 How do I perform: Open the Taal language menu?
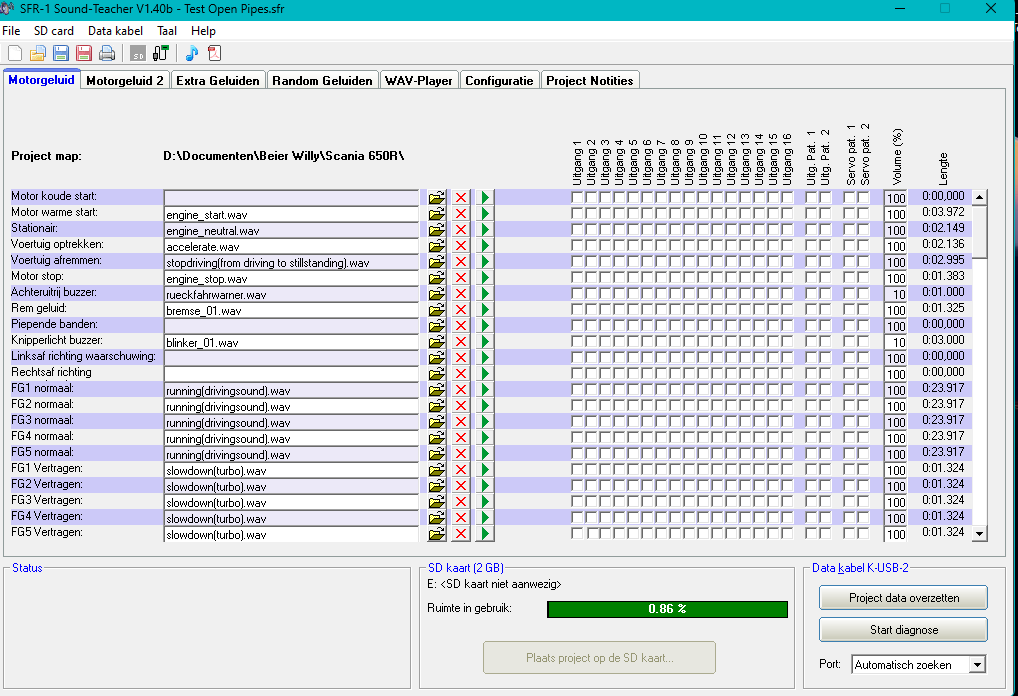pyautogui.click(x=167, y=31)
